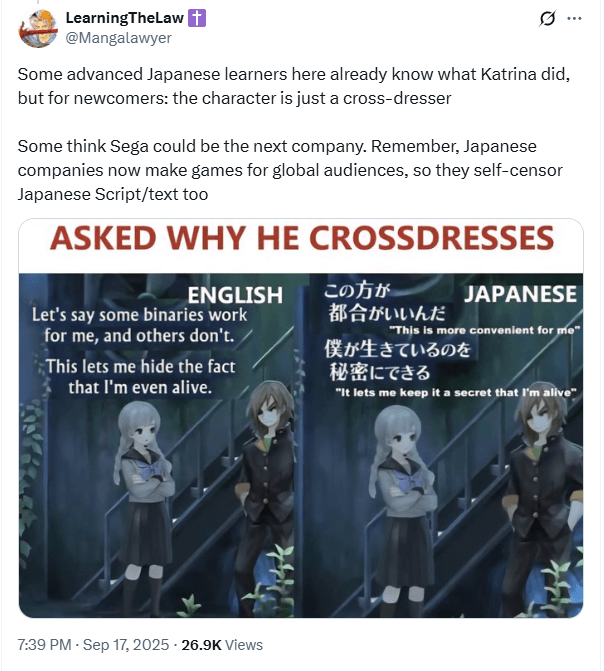Click the ASKED WHY HE CROSSDRESSES heading
The image size is (604, 671).
(302, 238)
